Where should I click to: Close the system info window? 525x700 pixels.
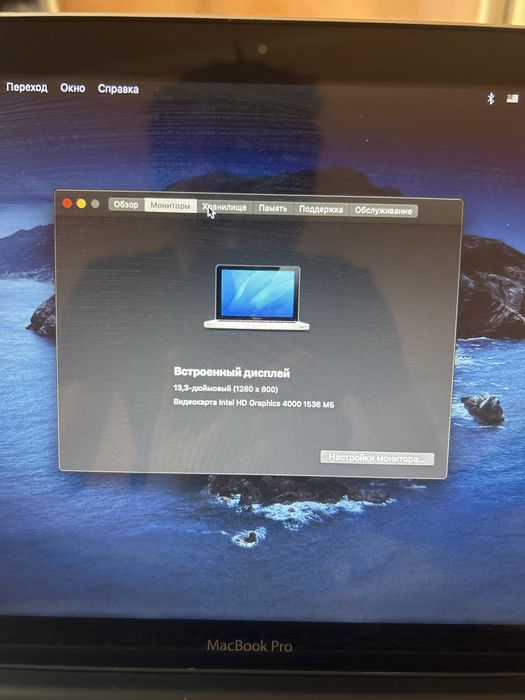pyautogui.click(x=67, y=203)
